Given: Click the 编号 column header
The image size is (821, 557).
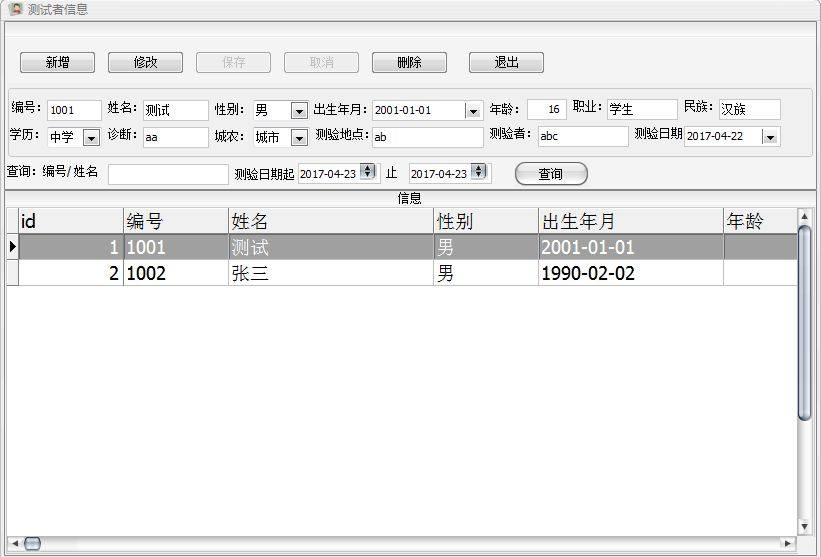Looking at the screenshot, I should click(x=176, y=221).
